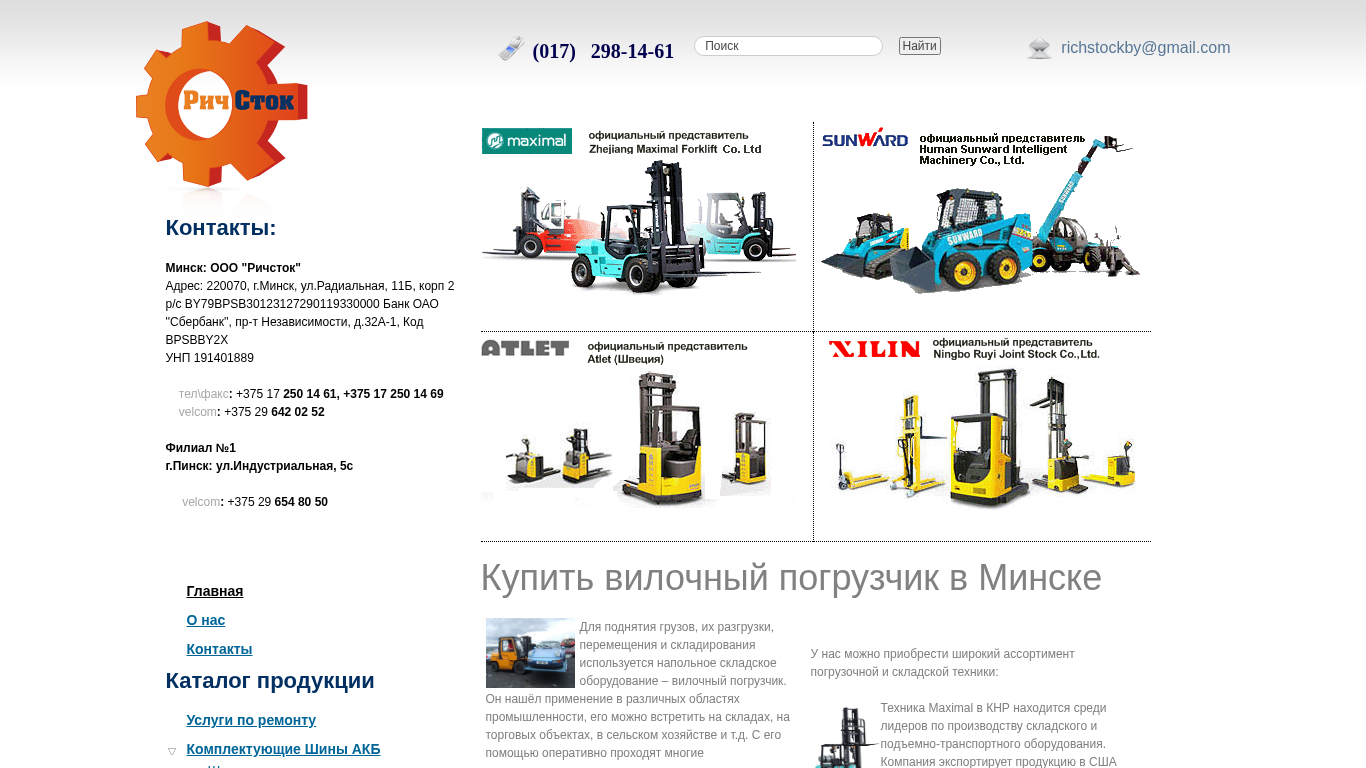Screen dimensions: 1366x768
Task: Click the Филиал №1 text
Action: (x=201, y=448)
